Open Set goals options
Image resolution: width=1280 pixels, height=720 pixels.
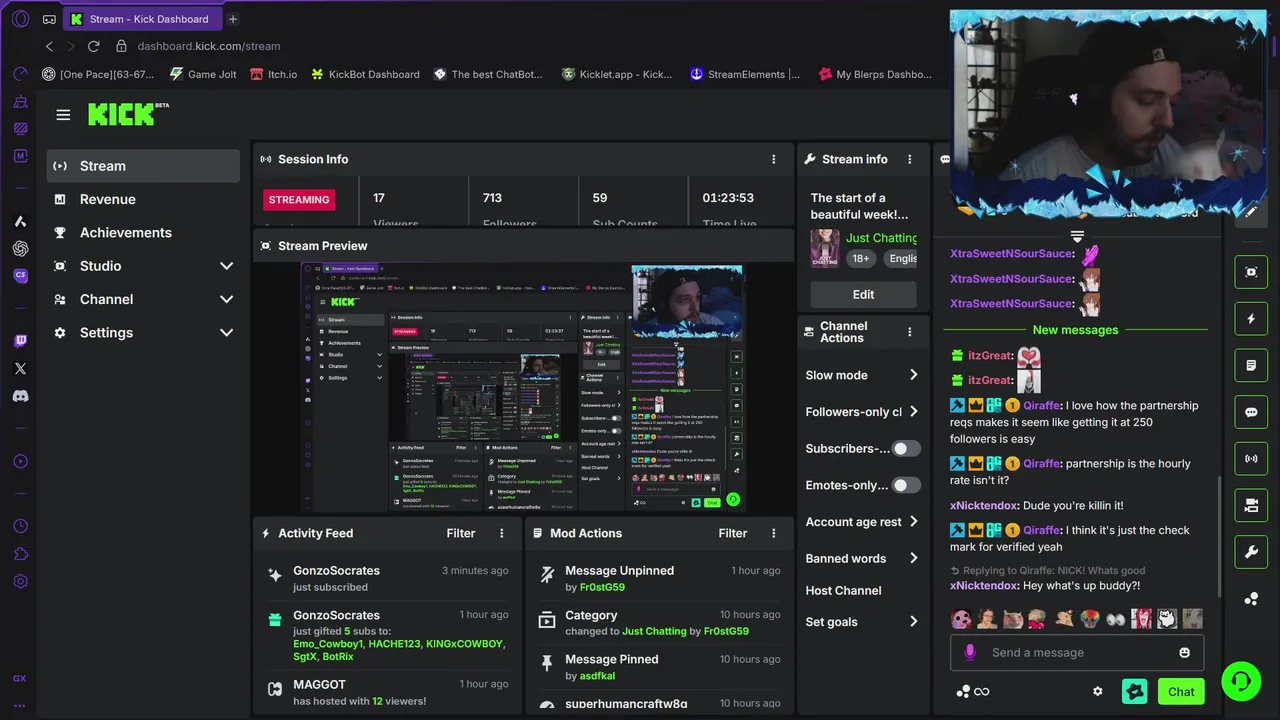(x=863, y=622)
